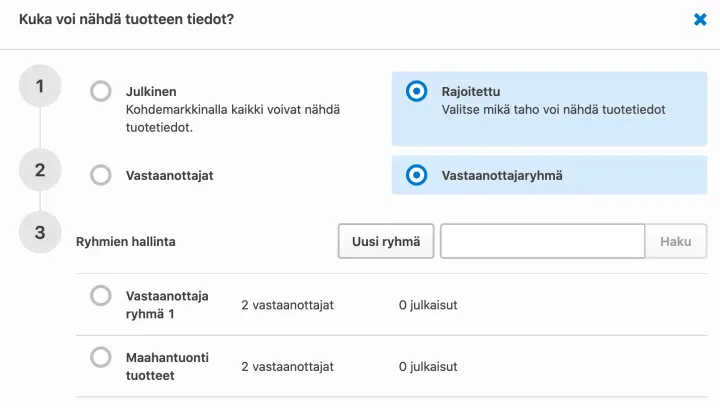The image size is (720, 408).
Task: Click step 2 circle indicator
Action: pyautogui.click(x=40, y=170)
